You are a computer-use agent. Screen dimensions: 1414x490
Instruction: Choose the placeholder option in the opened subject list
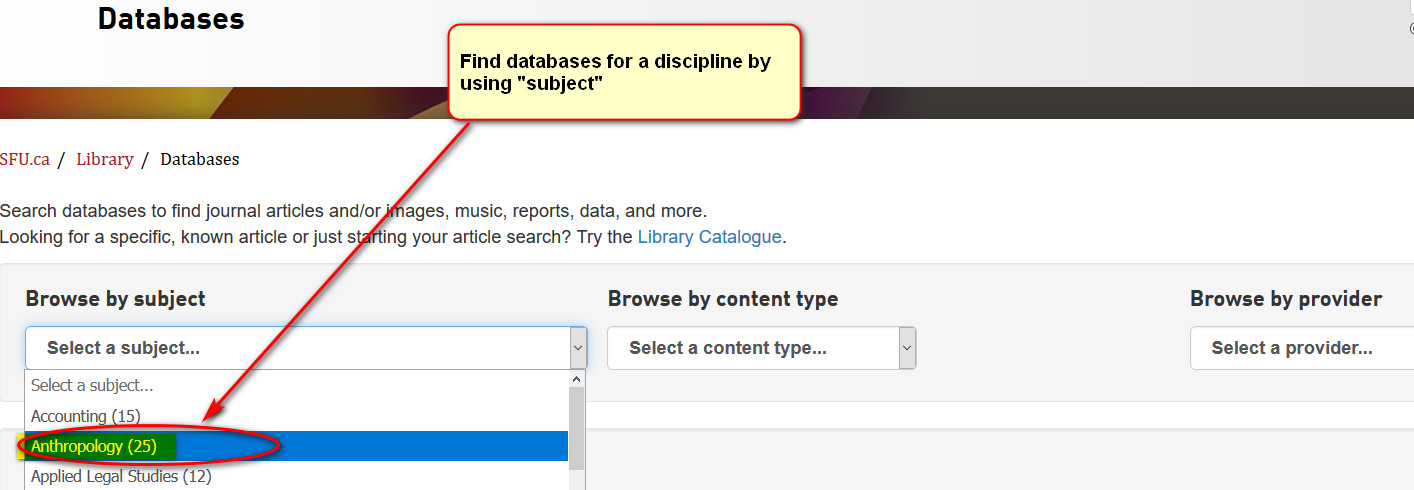click(x=297, y=385)
